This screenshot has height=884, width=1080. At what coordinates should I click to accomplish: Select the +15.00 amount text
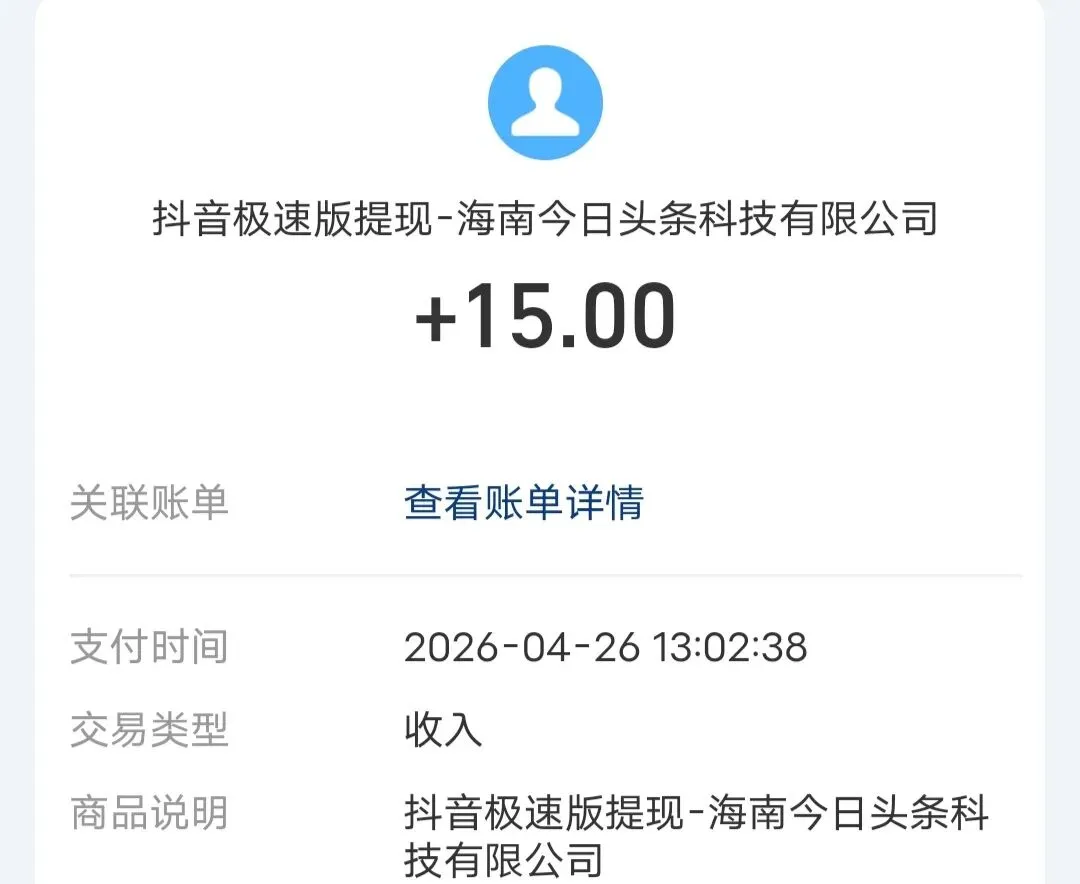pos(545,317)
